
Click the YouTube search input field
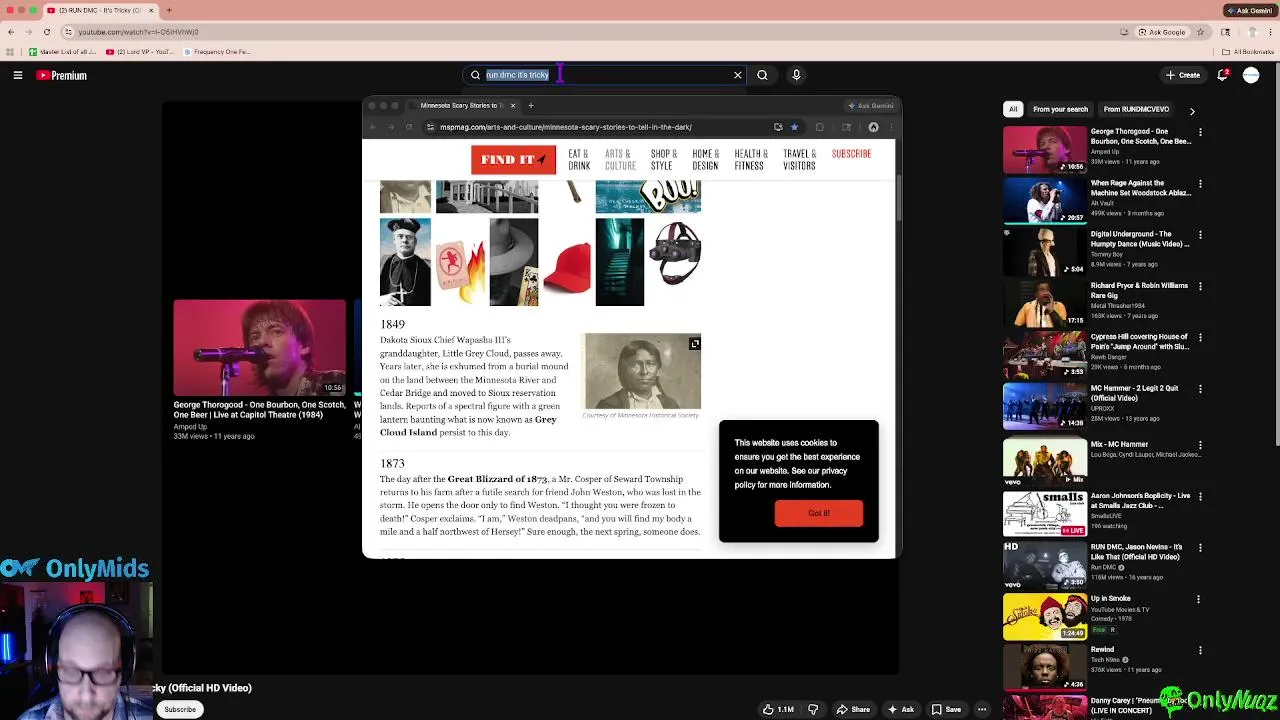[x=604, y=75]
